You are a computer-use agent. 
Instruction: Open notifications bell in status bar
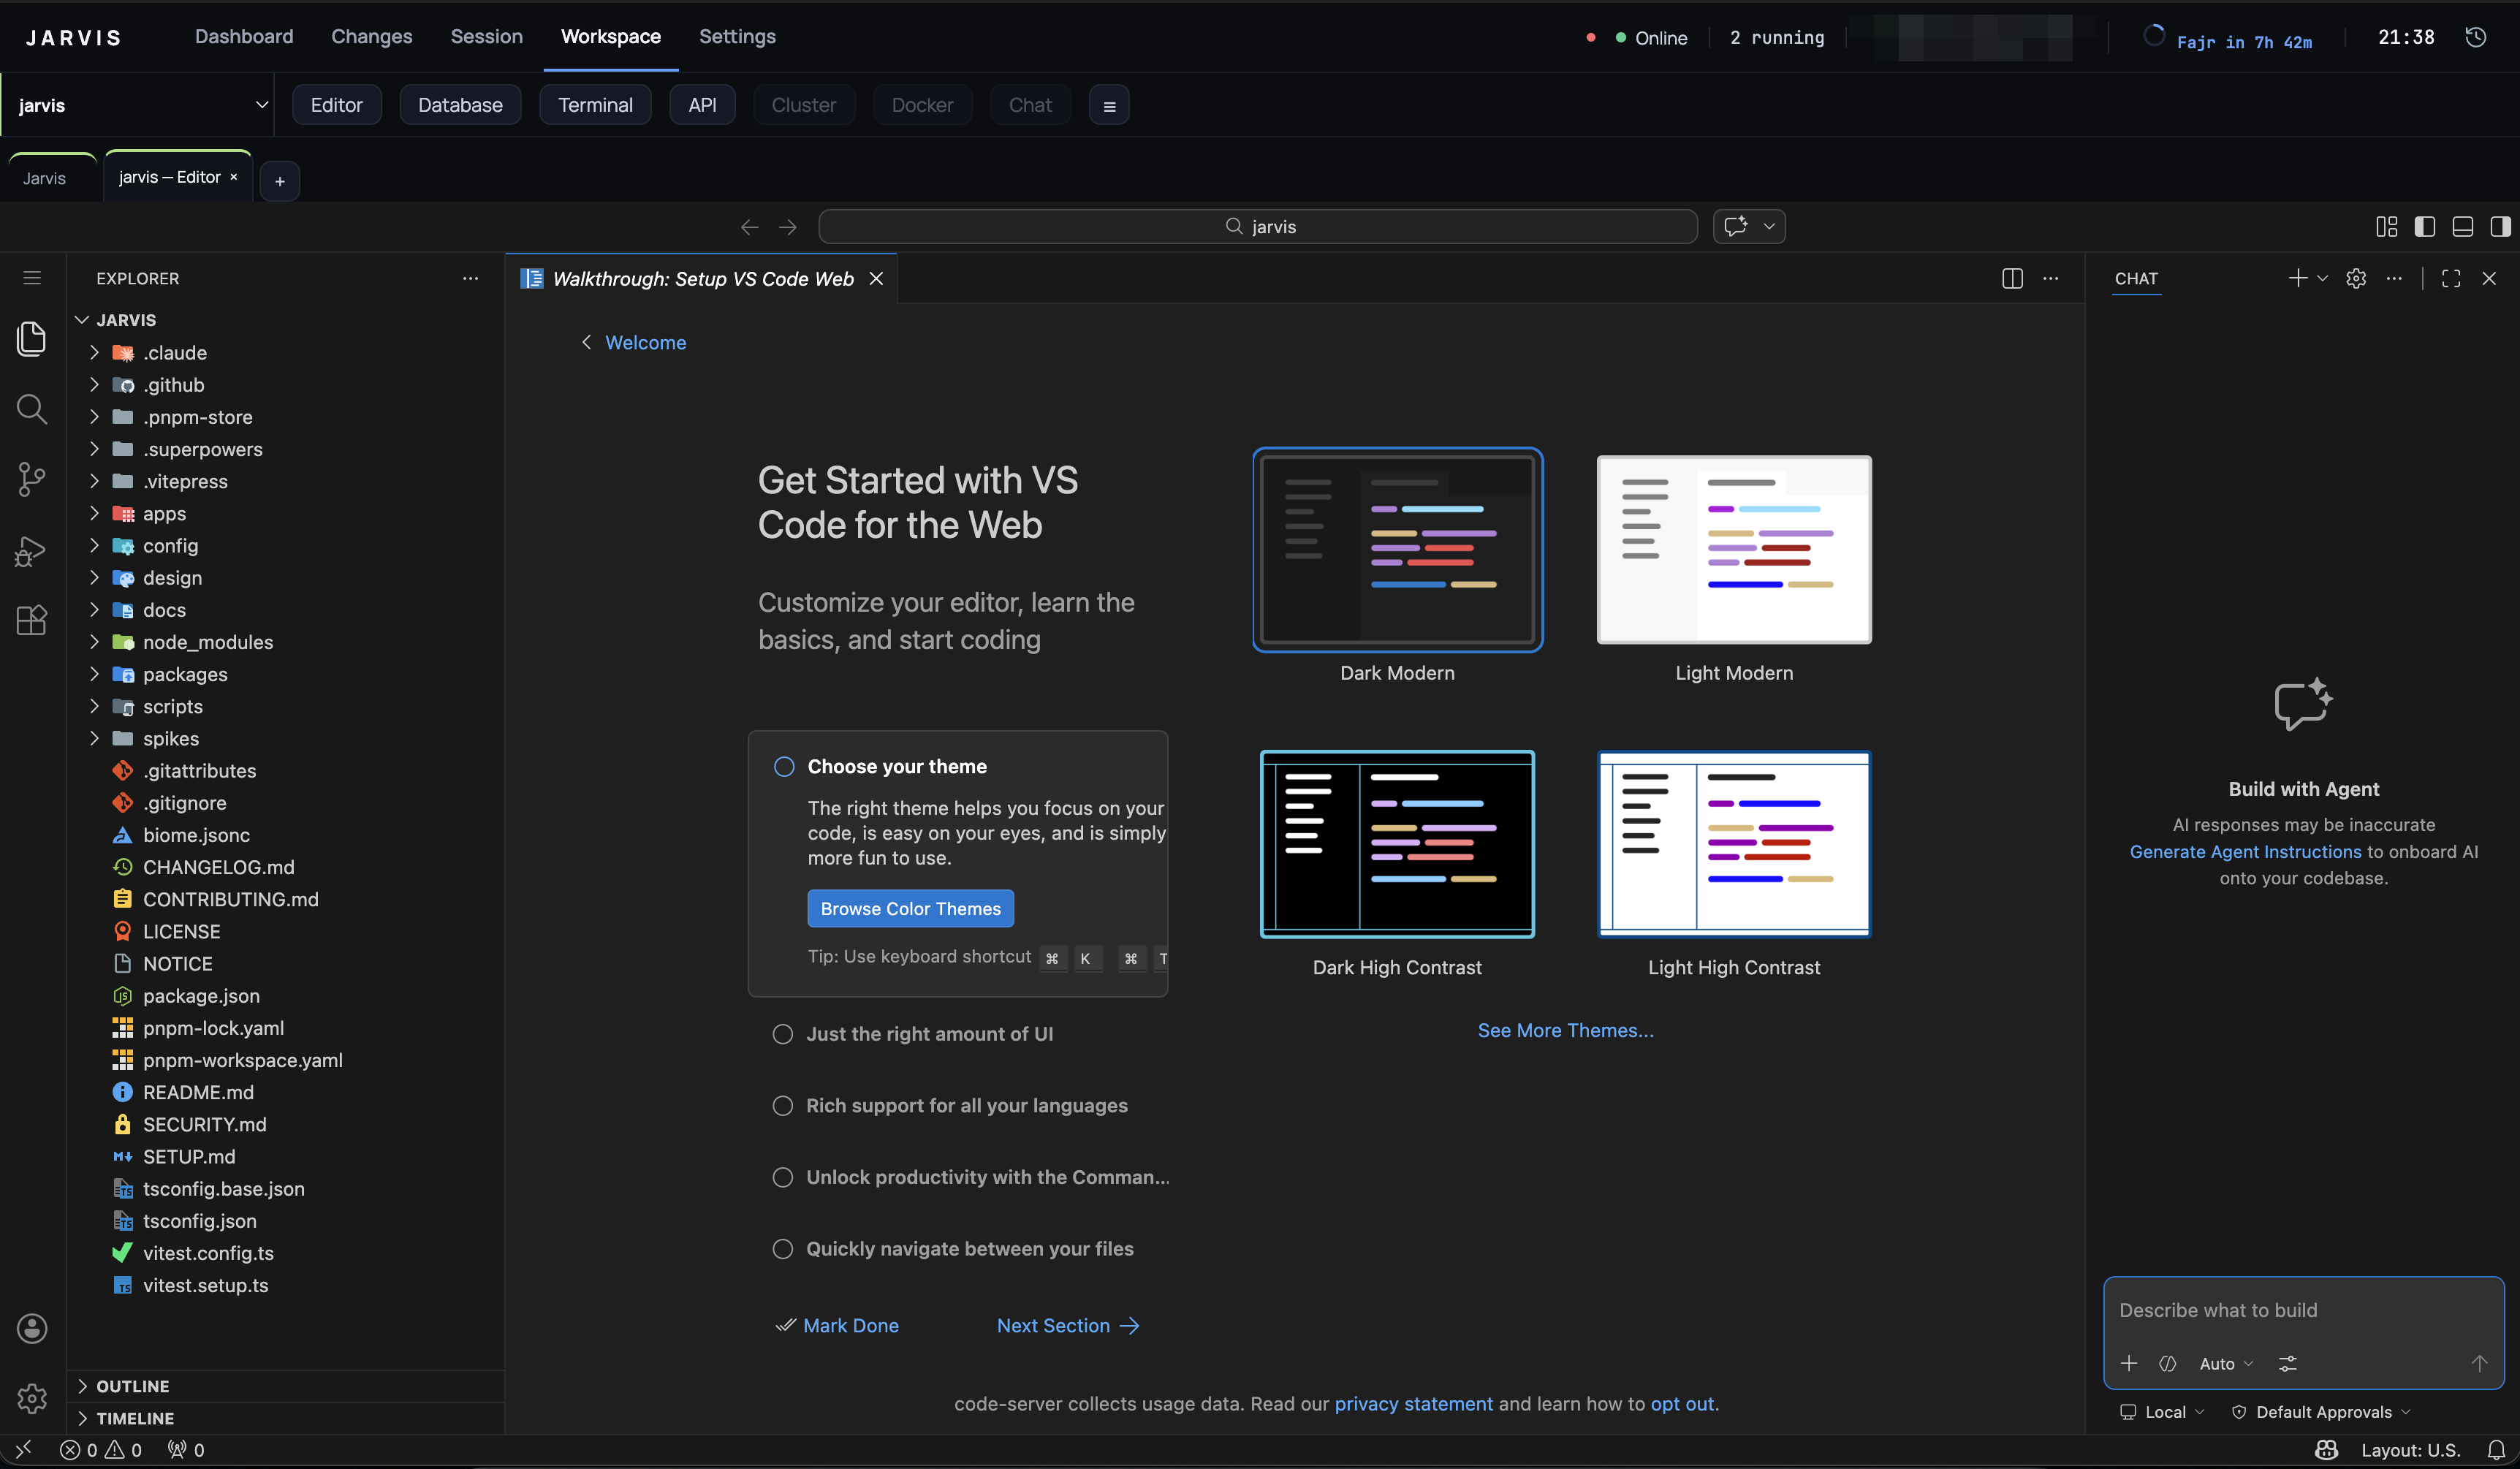tap(2496, 1450)
